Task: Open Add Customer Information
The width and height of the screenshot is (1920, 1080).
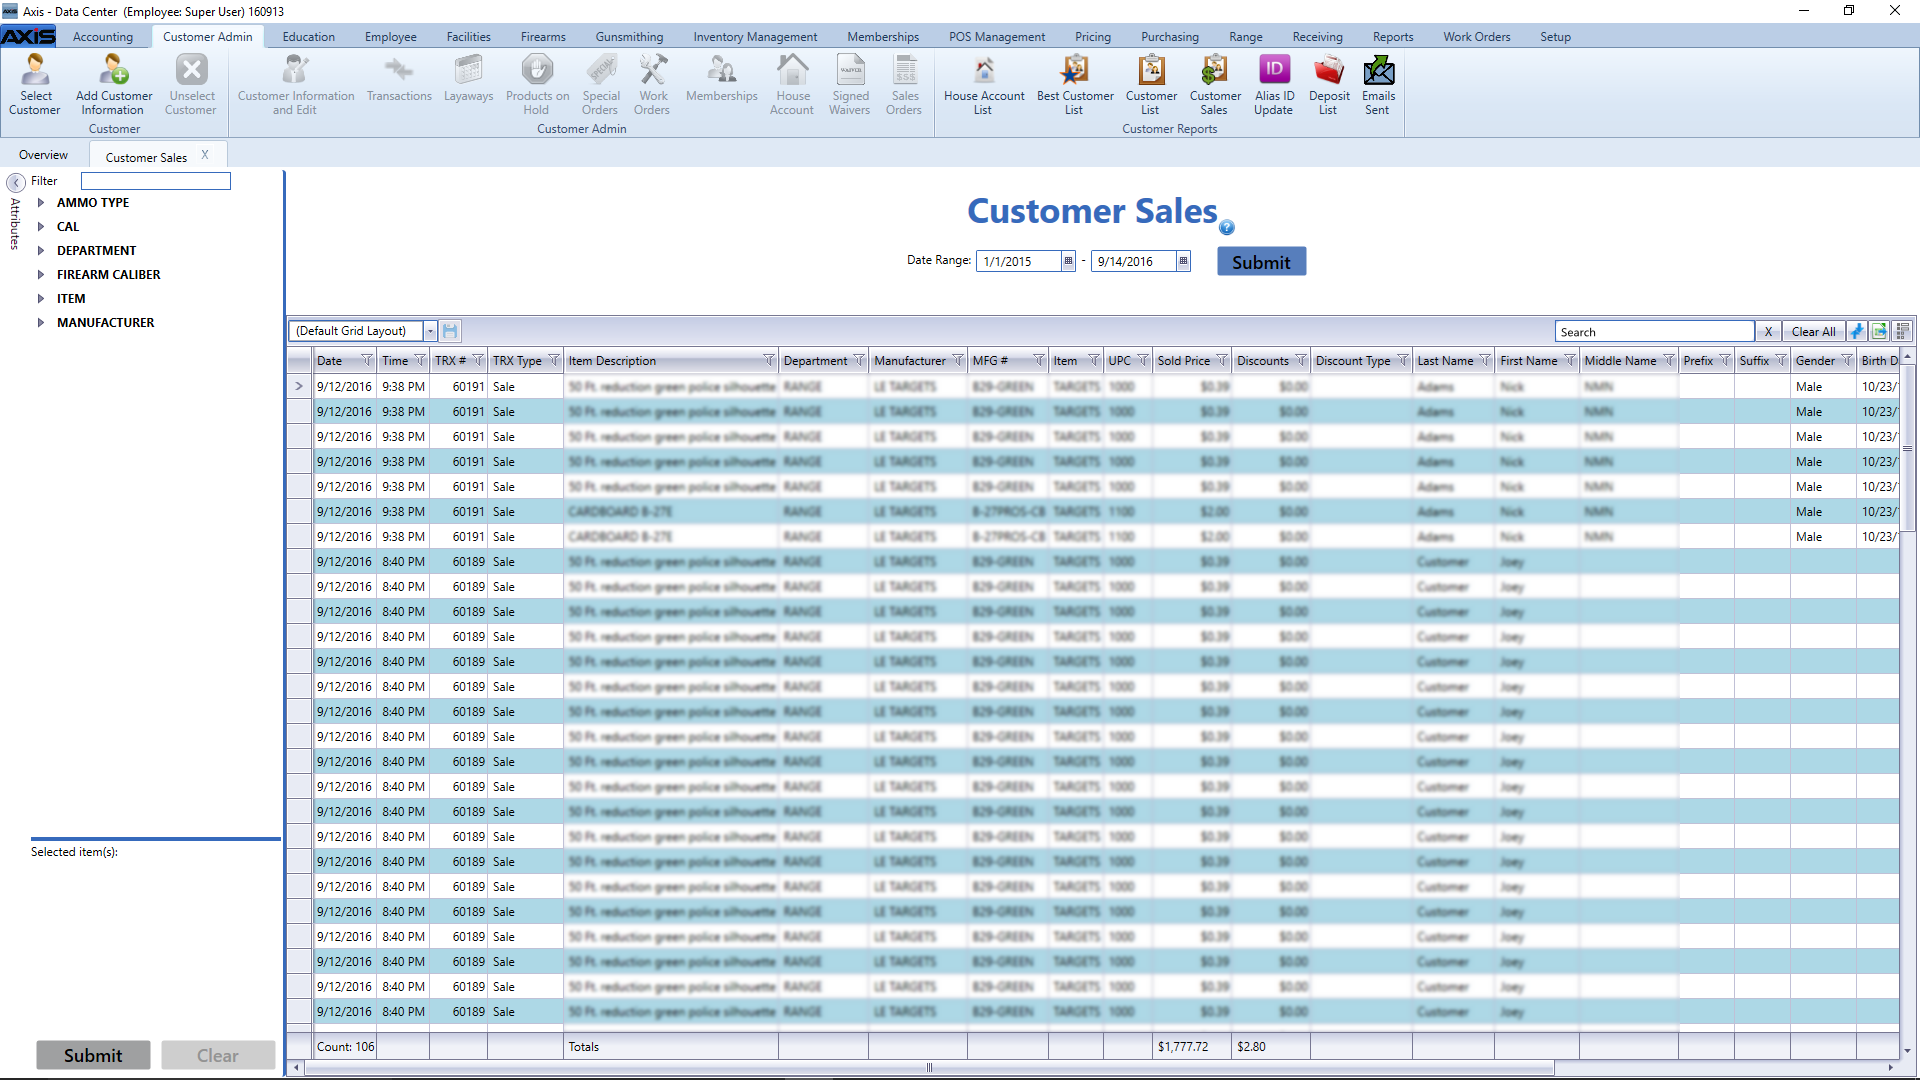Action: click(x=114, y=85)
